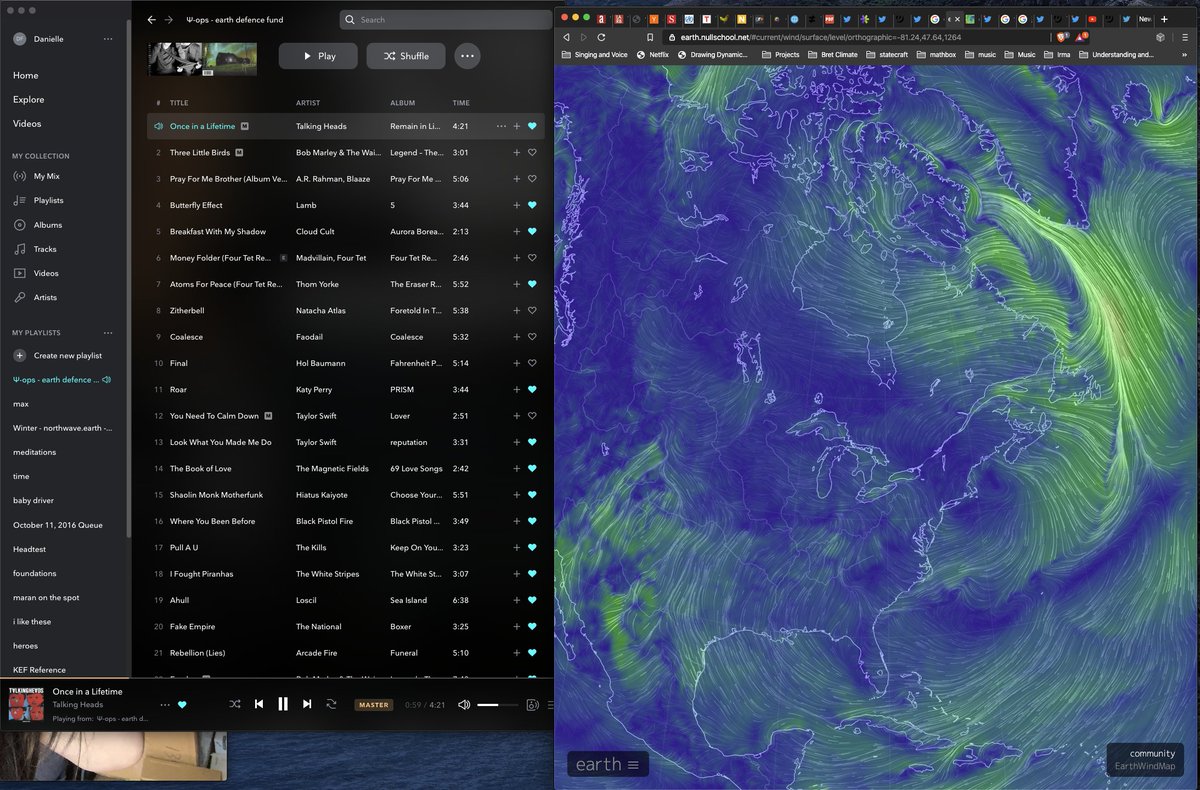Toggle favorite heart for Fake Empire
The width and height of the screenshot is (1200, 790).
(x=532, y=627)
